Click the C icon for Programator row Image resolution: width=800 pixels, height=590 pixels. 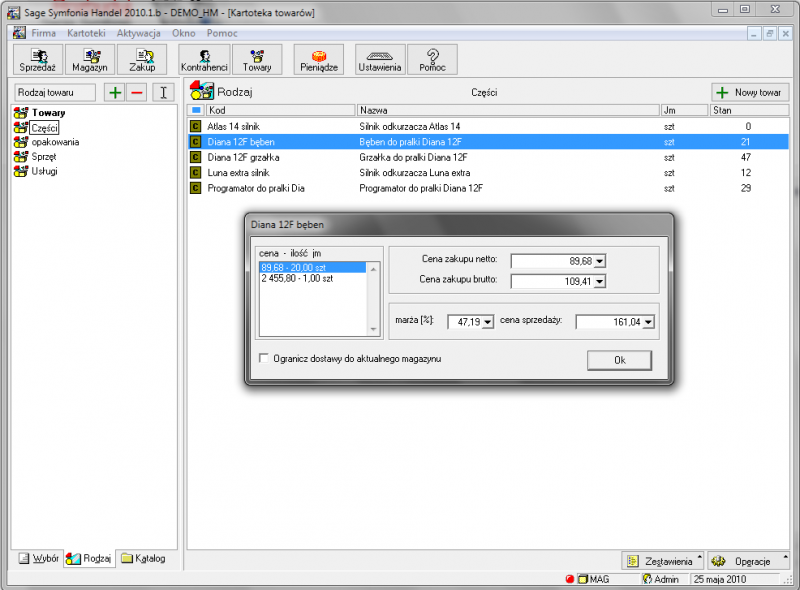(195, 188)
